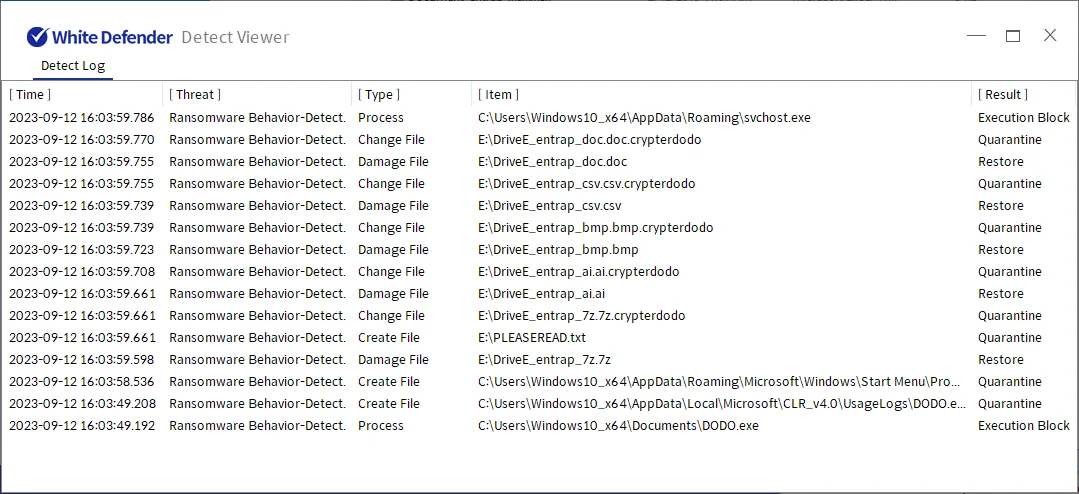The width and height of the screenshot is (1079, 494).
Task: Click the Item column header
Action: coord(498,95)
